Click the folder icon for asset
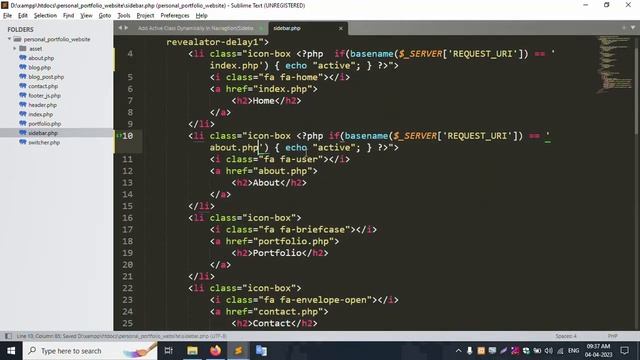Image resolution: width=640 pixels, height=360 pixels. tap(23, 49)
